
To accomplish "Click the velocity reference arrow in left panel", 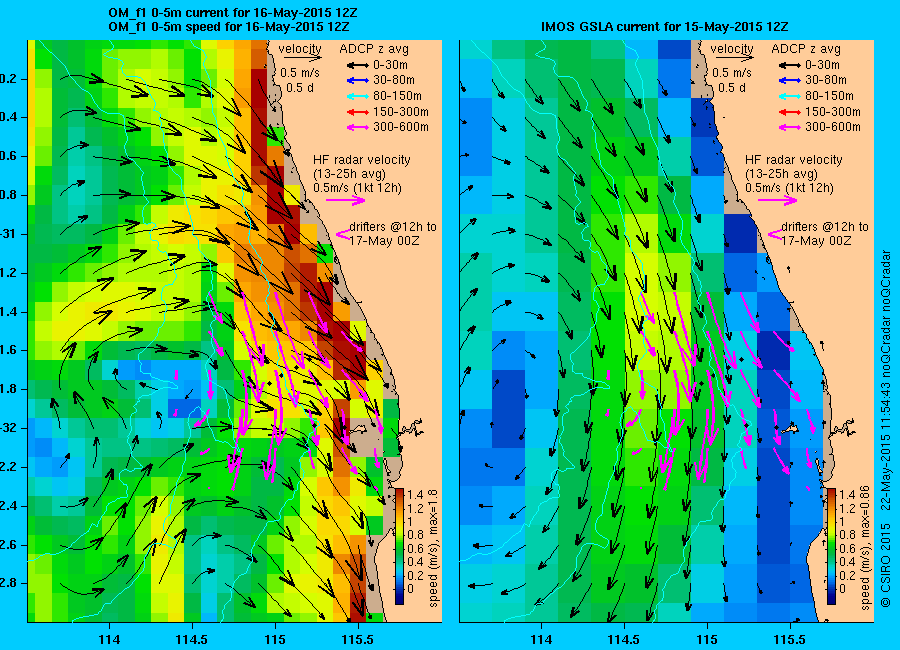I will (x=302, y=58).
